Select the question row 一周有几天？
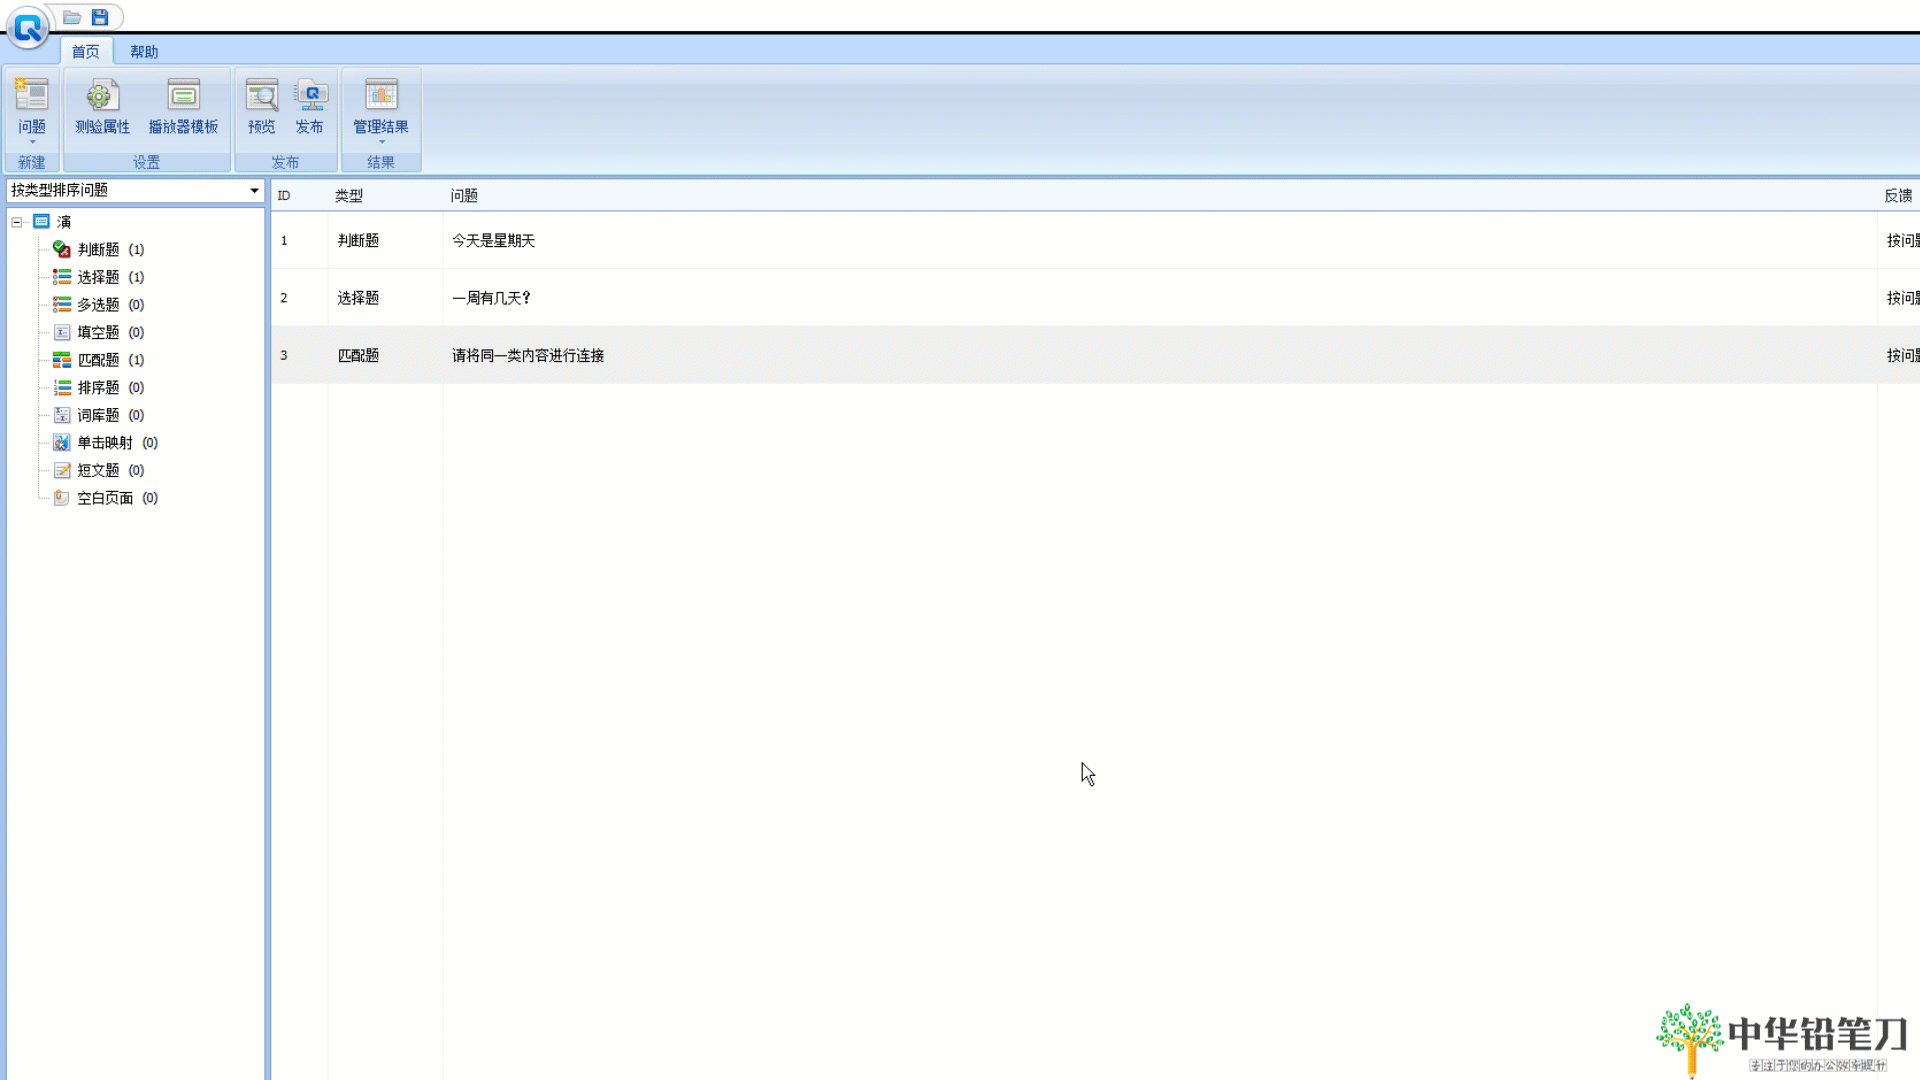The width and height of the screenshot is (1920, 1080). click(491, 298)
